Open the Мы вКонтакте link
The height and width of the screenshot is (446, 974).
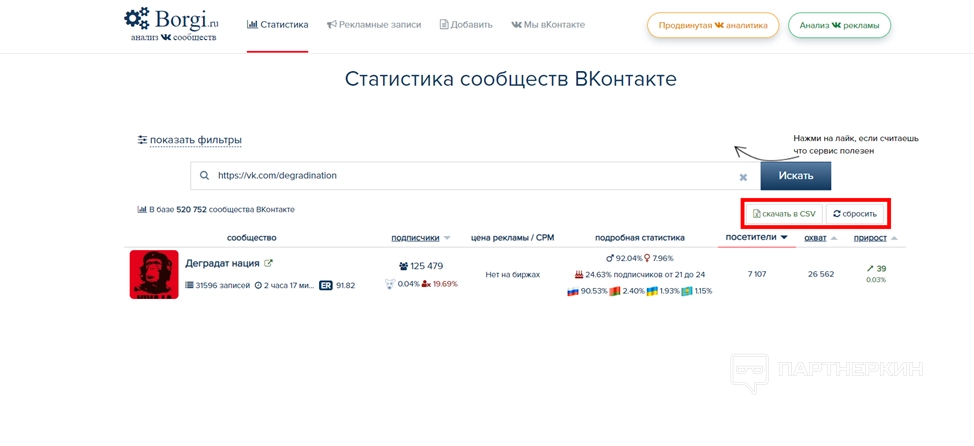coord(548,25)
